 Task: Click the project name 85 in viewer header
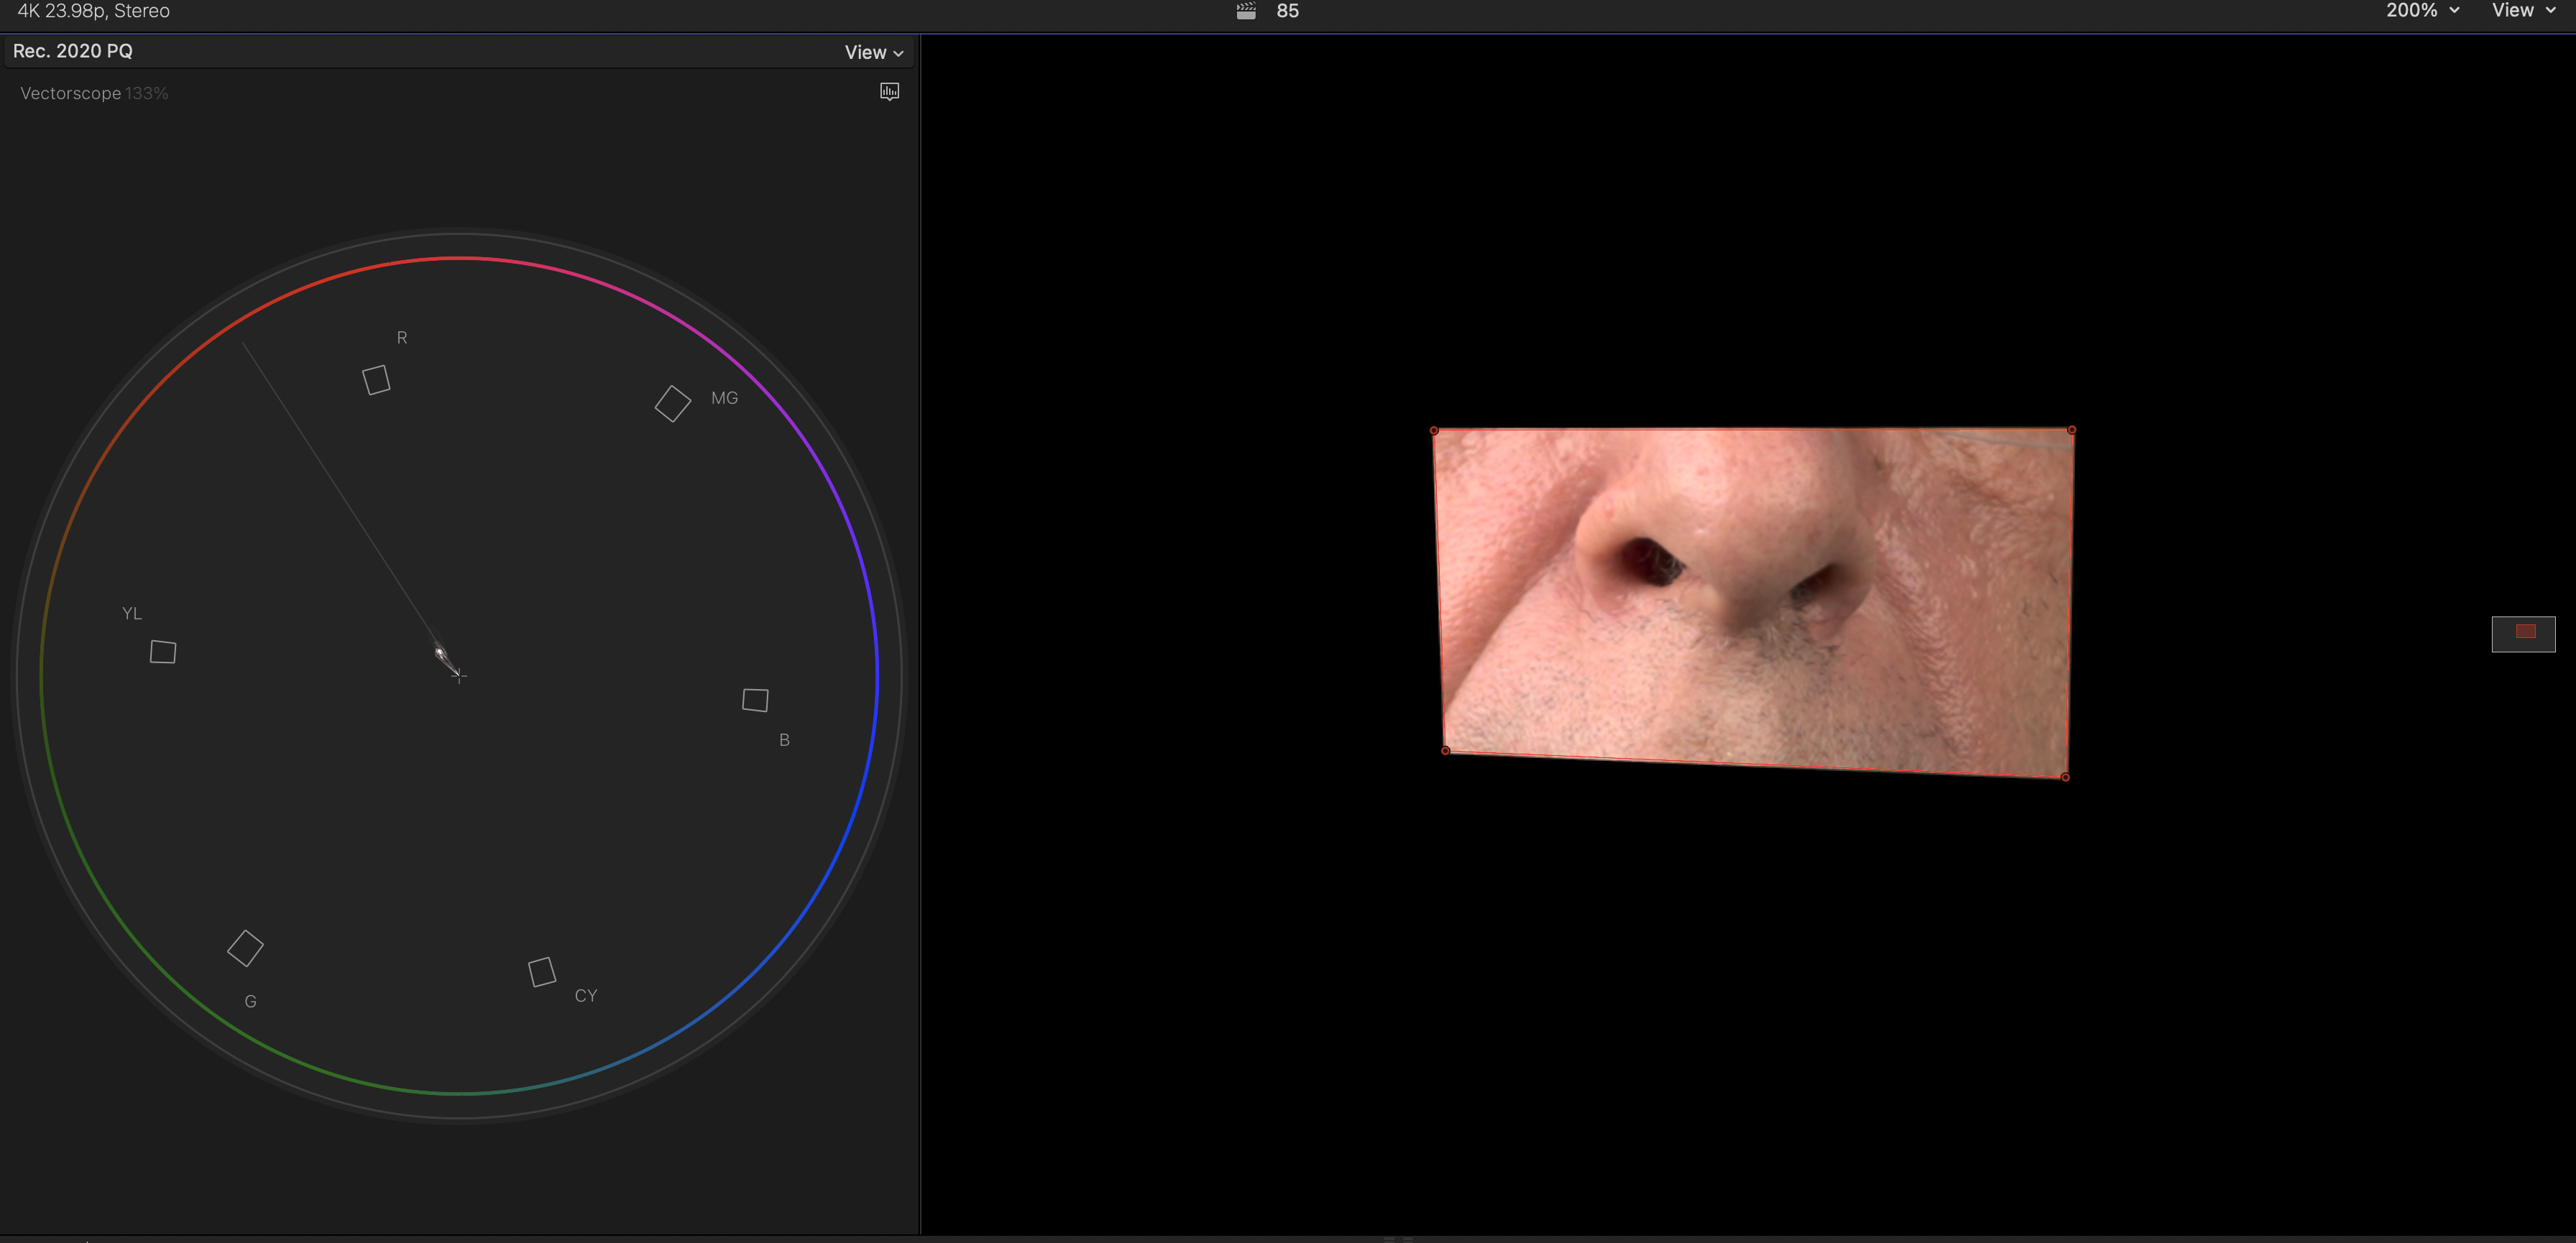[1288, 11]
